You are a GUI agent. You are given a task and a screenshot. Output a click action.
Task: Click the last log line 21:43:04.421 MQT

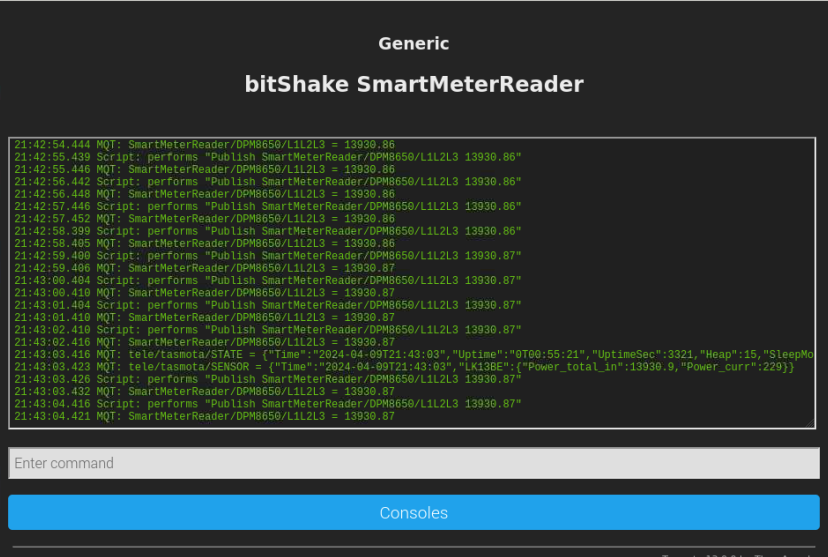204,417
